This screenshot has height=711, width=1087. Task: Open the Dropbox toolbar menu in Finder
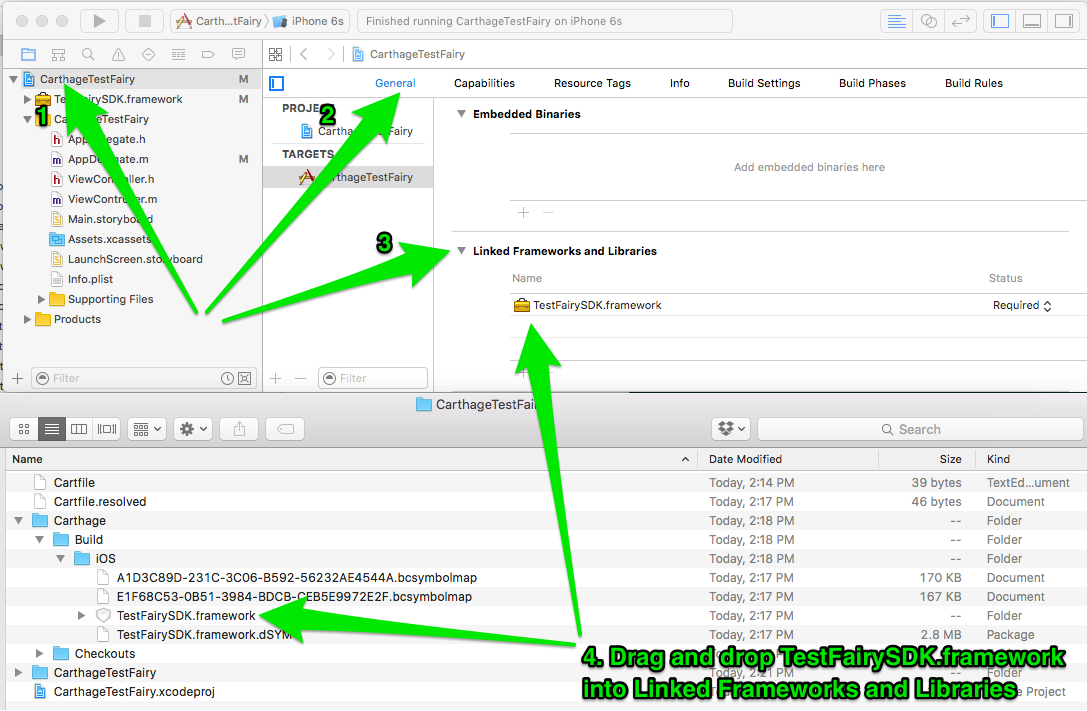pos(730,429)
